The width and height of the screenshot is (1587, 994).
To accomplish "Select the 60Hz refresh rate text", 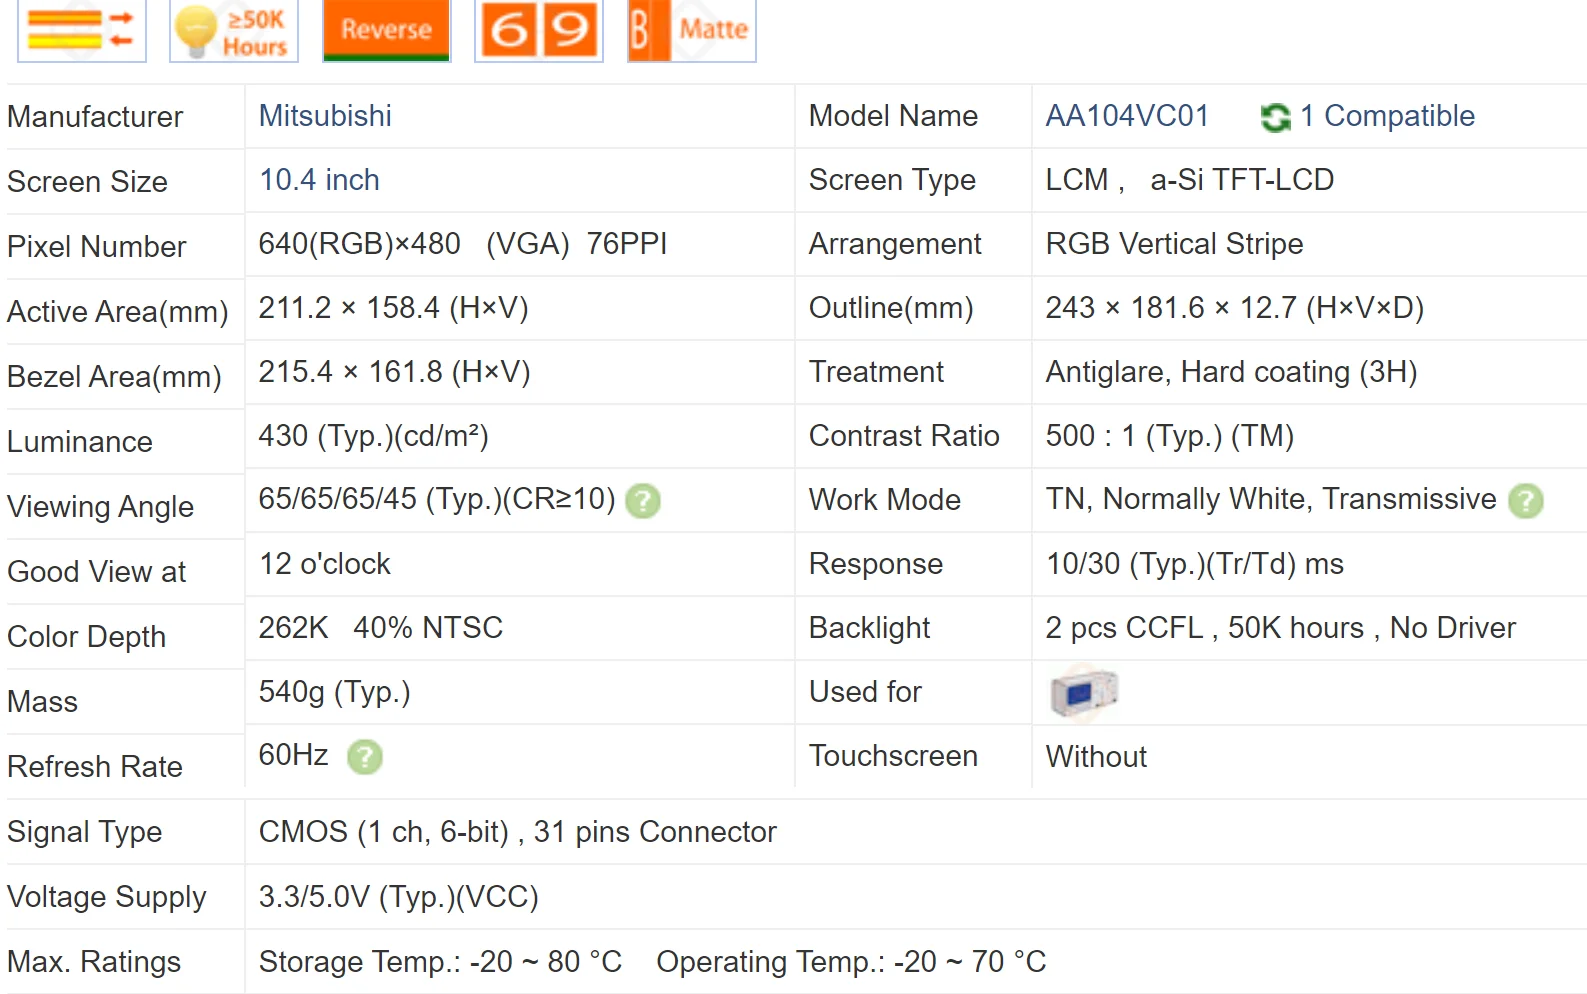I will click(293, 755).
